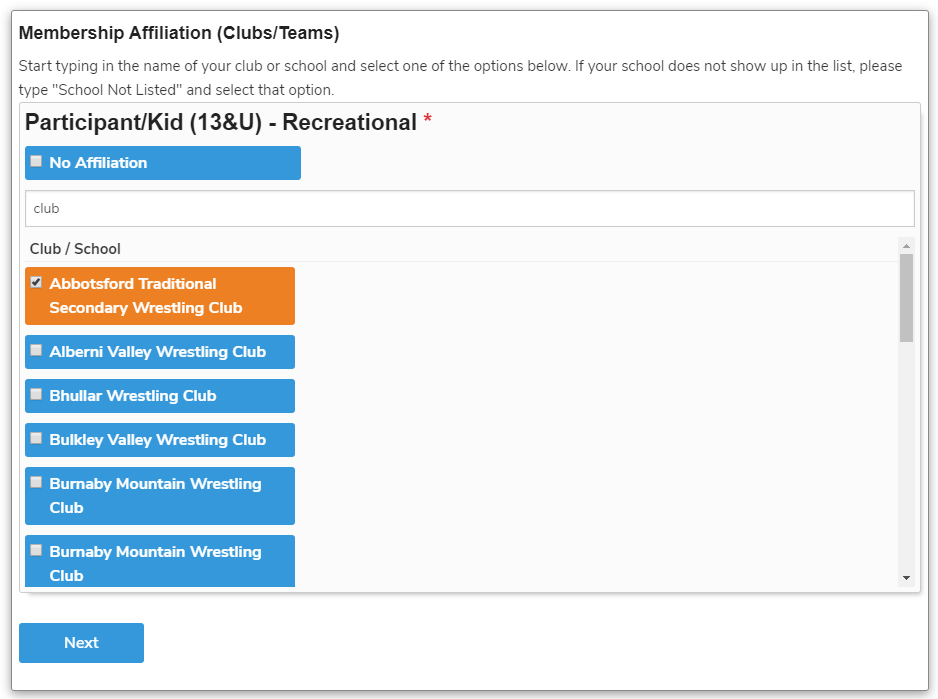Click in the club search text field
938x699 pixels.
[x=469, y=209]
